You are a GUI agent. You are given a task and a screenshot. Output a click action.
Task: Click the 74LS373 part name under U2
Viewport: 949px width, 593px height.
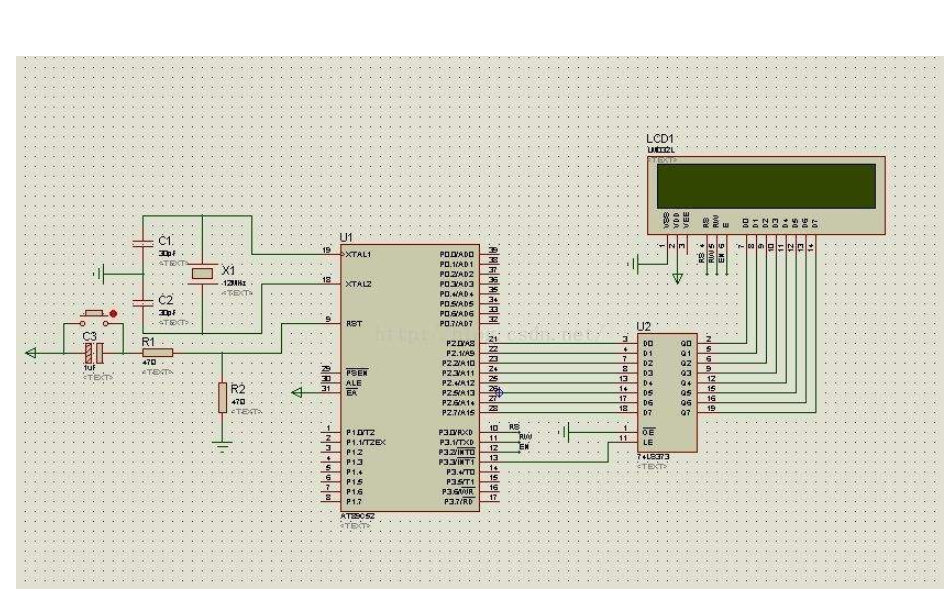point(653,457)
